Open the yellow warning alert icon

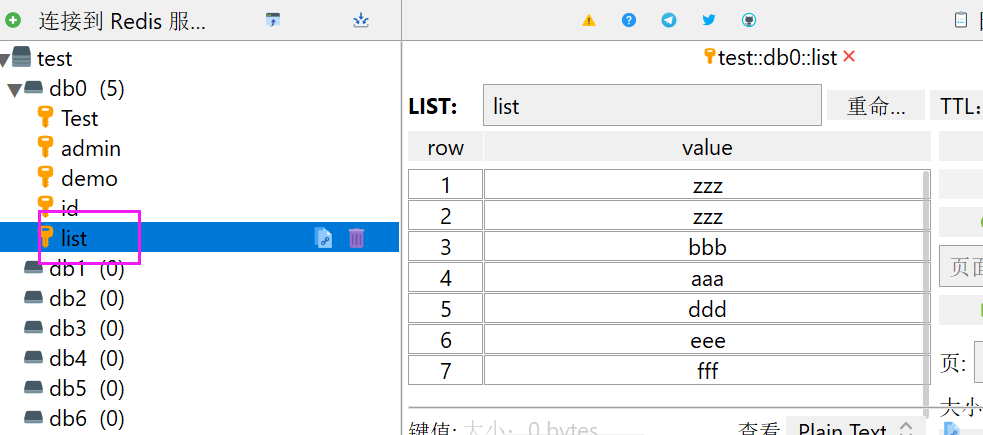pos(589,20)
